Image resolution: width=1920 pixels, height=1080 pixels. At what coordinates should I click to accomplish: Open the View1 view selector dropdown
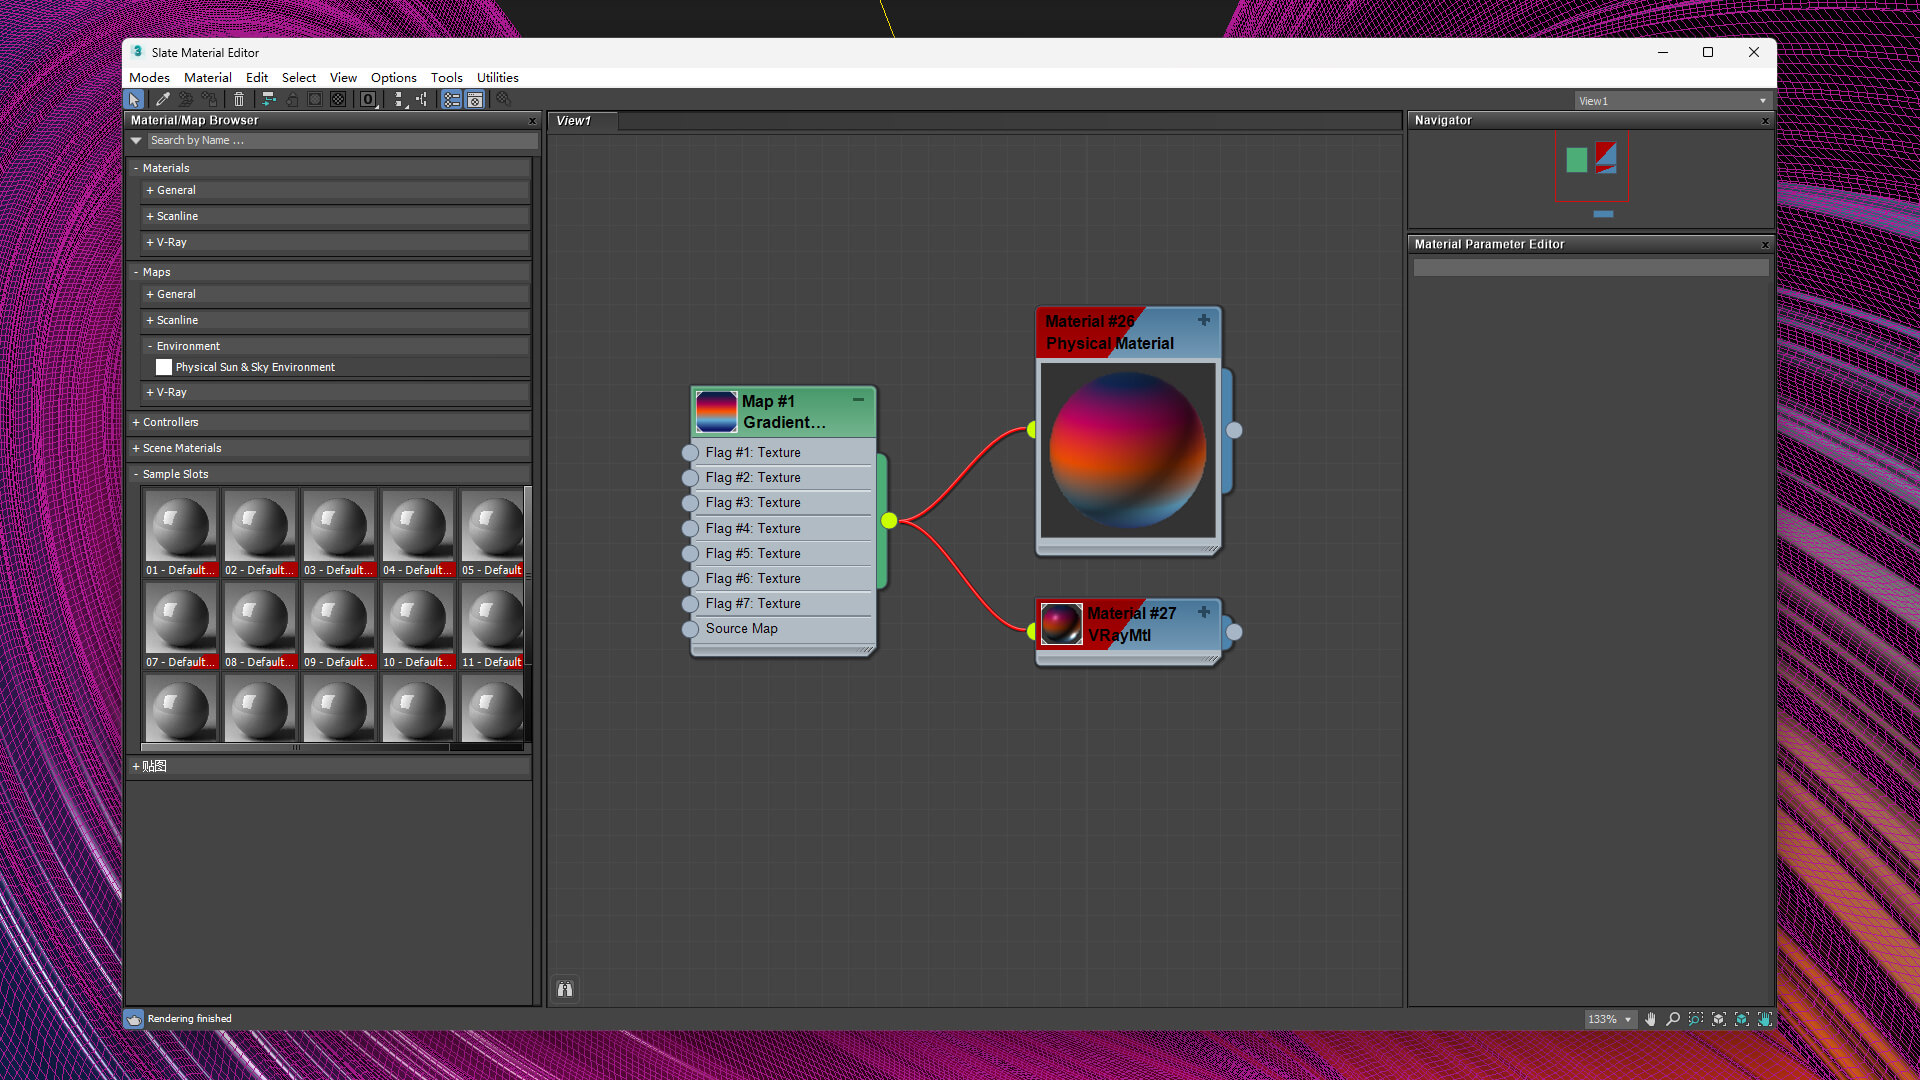tap(1672, 101)
